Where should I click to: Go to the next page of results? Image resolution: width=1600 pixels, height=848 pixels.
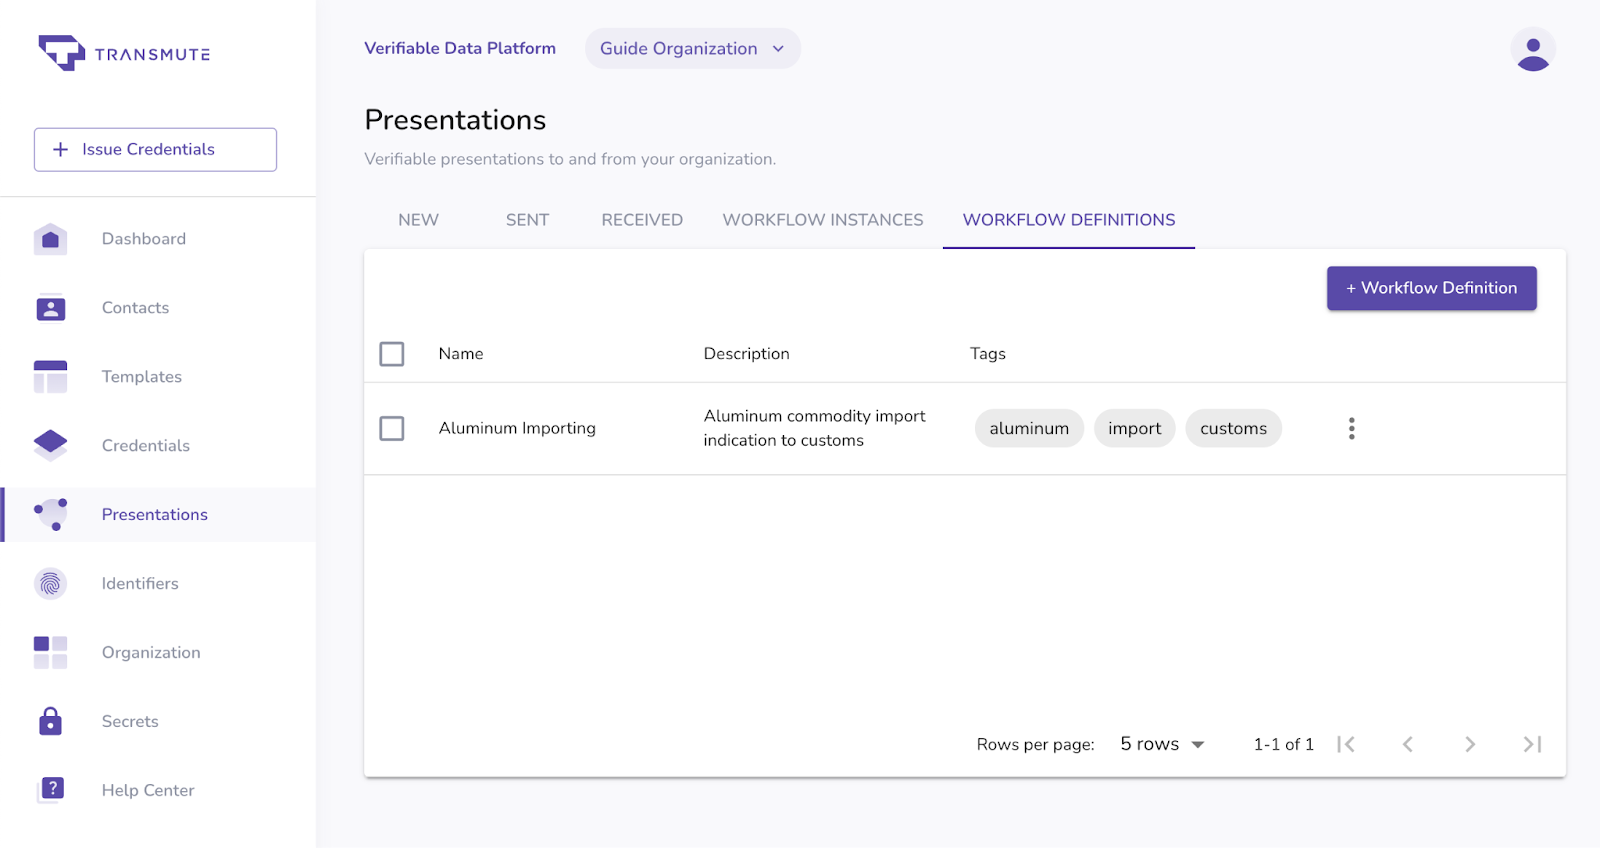coord(1470,744)
